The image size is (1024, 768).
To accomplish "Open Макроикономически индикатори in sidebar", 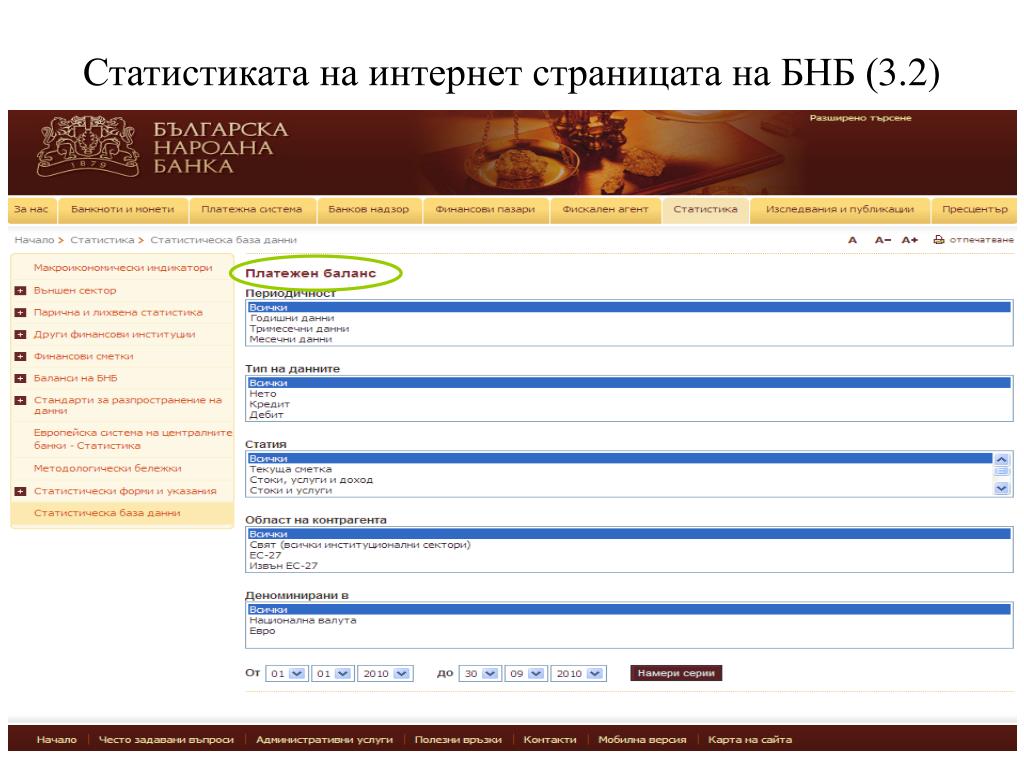I will coord(123,268).
